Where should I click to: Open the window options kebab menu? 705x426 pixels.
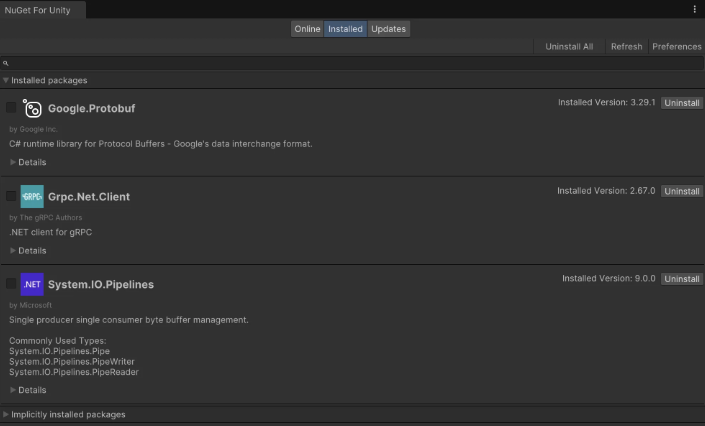(x=694, y=9)
